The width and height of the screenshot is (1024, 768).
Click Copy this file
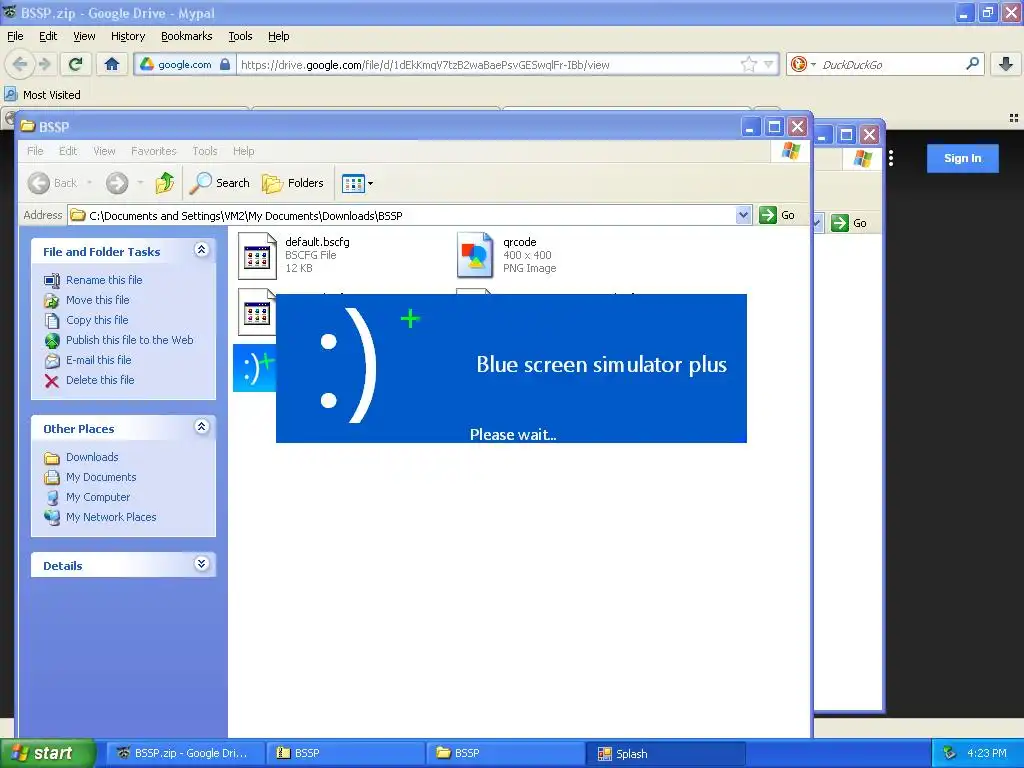click(97, 320)
